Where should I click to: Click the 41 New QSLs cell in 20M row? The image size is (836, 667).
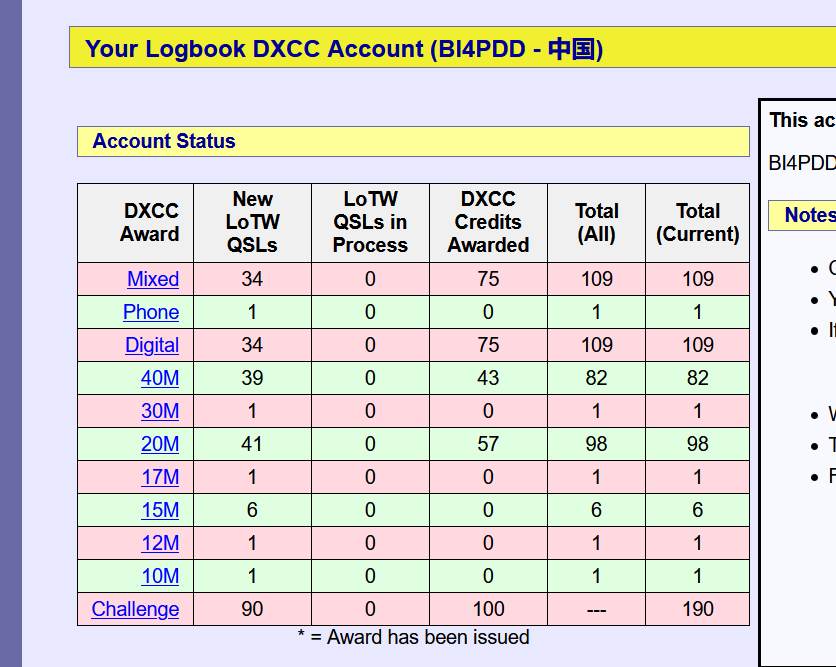[x=252, y=444]
